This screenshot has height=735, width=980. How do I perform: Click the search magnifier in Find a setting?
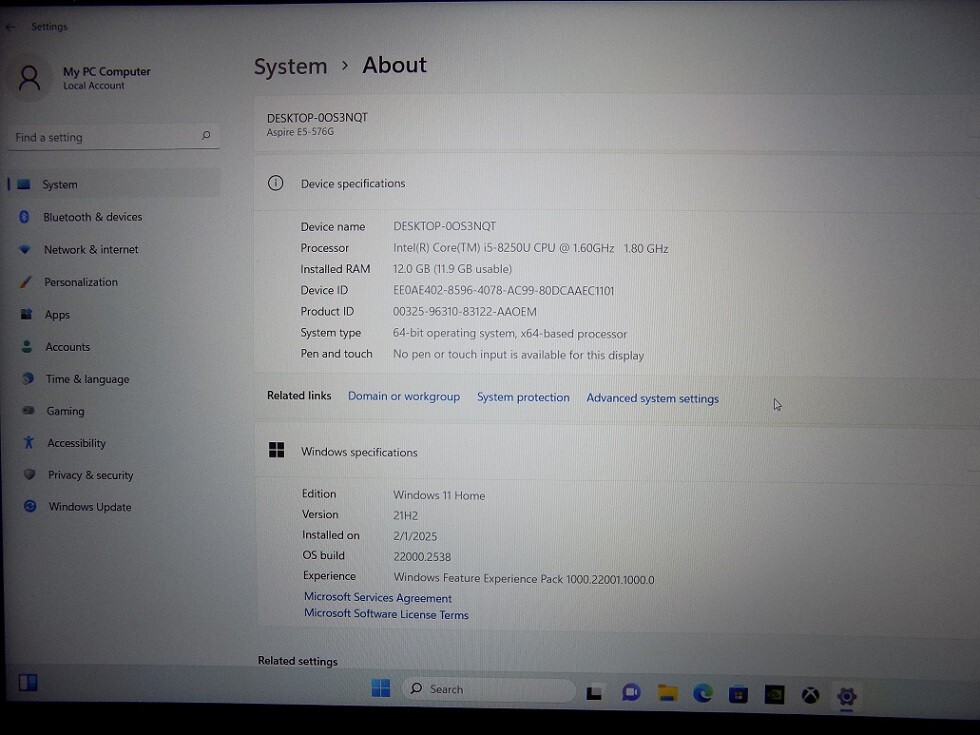pos(206,136)
